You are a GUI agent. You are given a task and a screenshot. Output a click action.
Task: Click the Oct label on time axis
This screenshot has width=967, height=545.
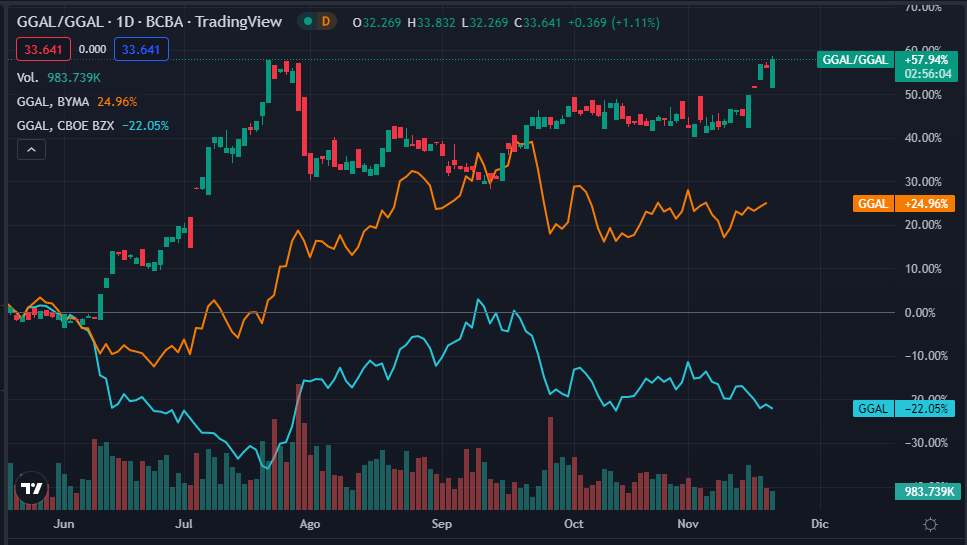coord(574,524)
